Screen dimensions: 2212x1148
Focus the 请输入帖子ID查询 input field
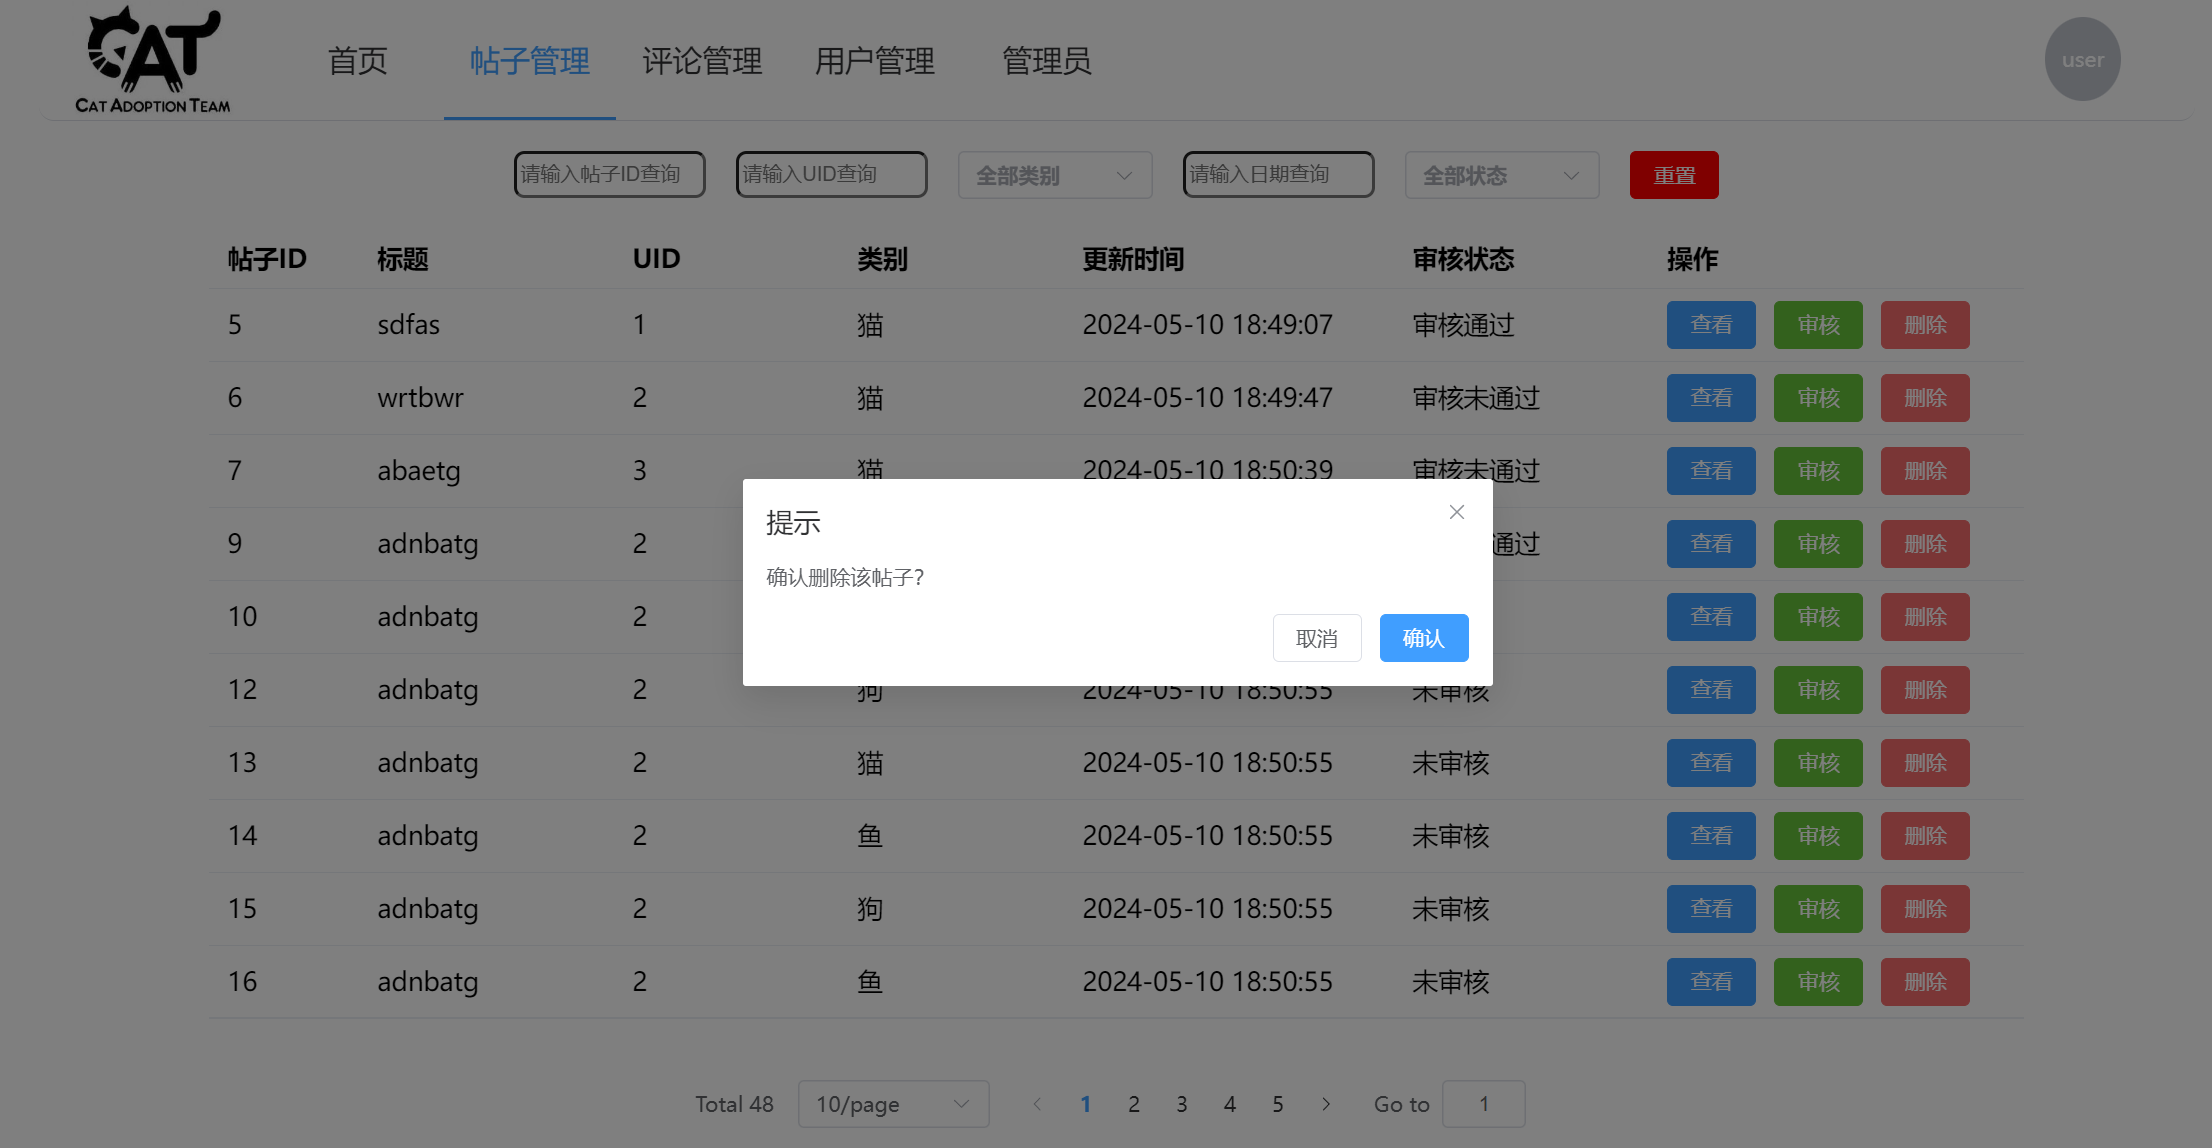[x=609, y=174]
